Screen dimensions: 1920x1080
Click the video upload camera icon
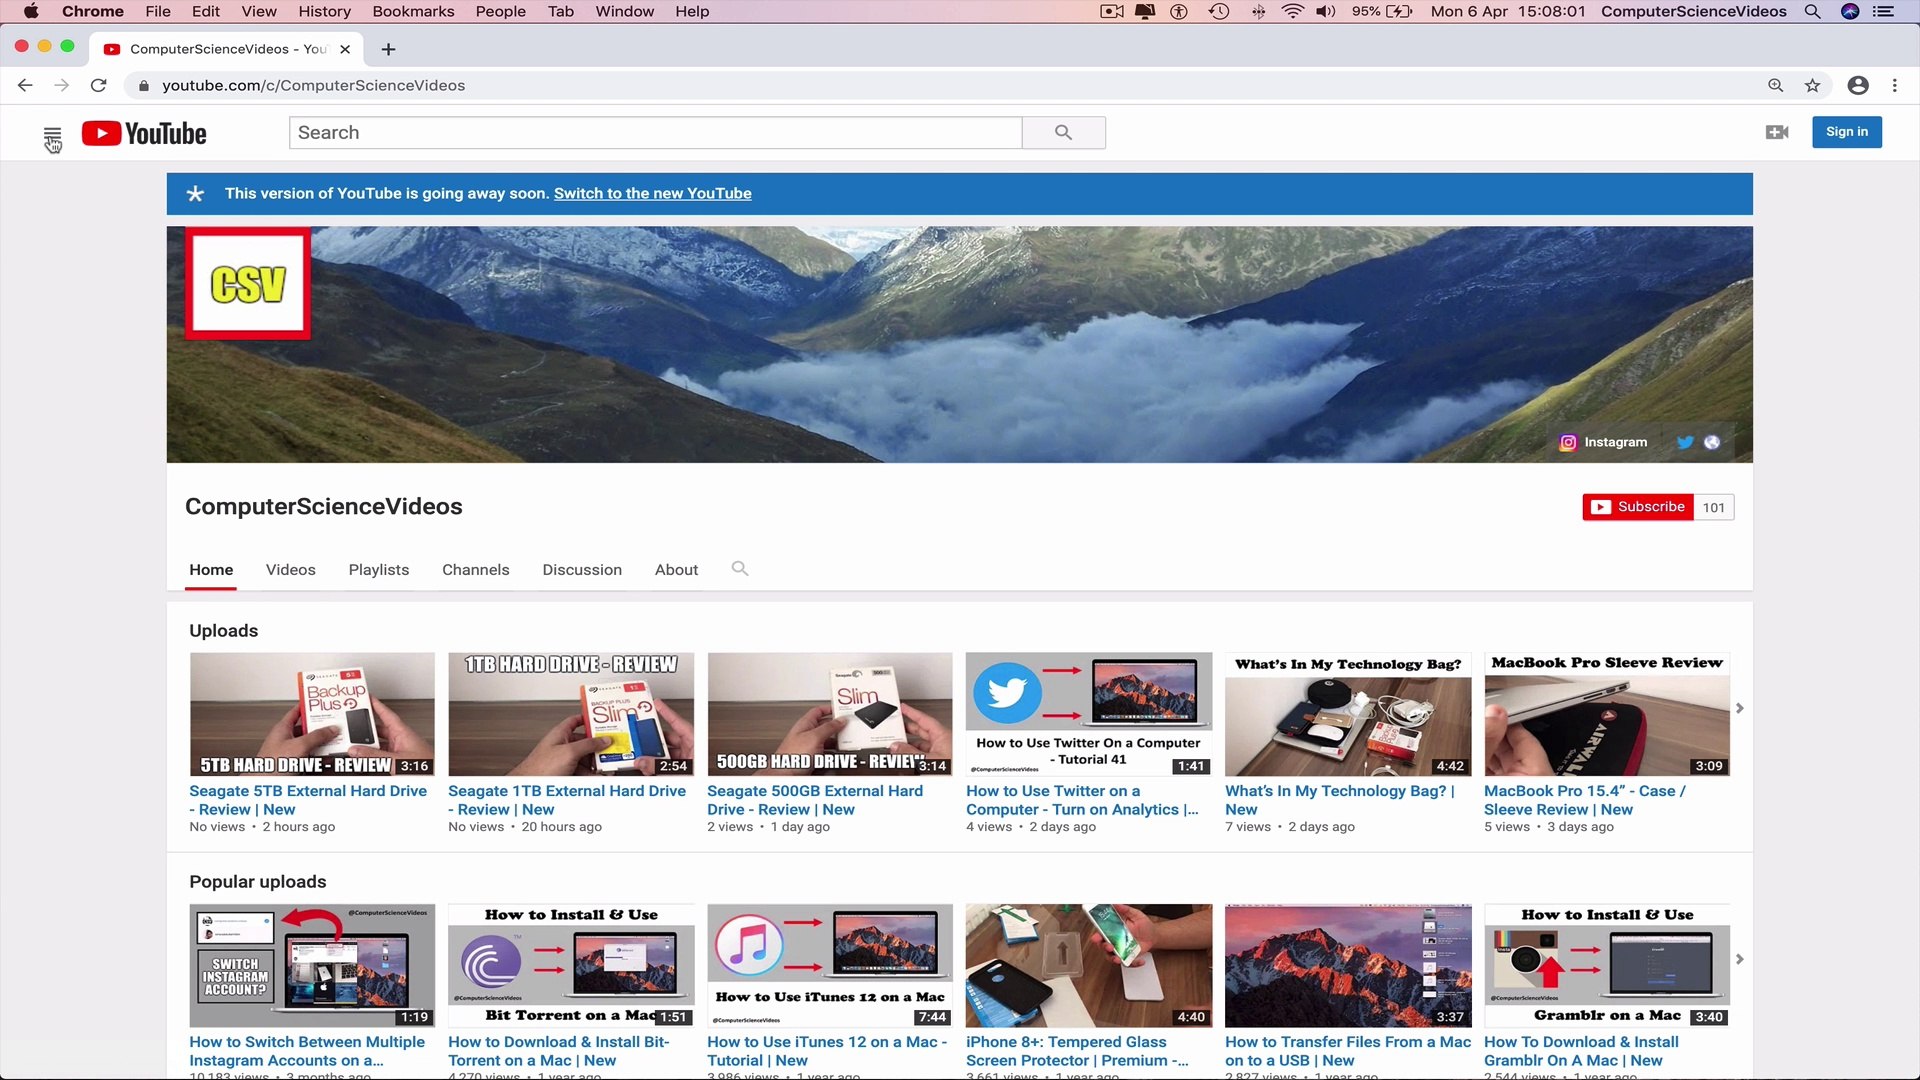point(1777,131)
